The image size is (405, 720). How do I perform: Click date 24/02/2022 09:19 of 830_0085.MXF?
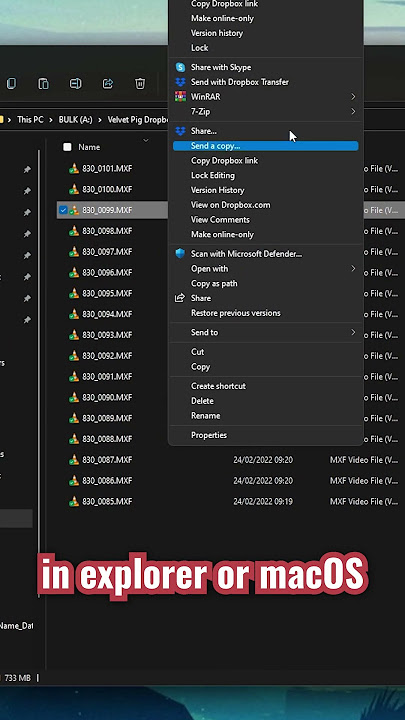point(263,501)
